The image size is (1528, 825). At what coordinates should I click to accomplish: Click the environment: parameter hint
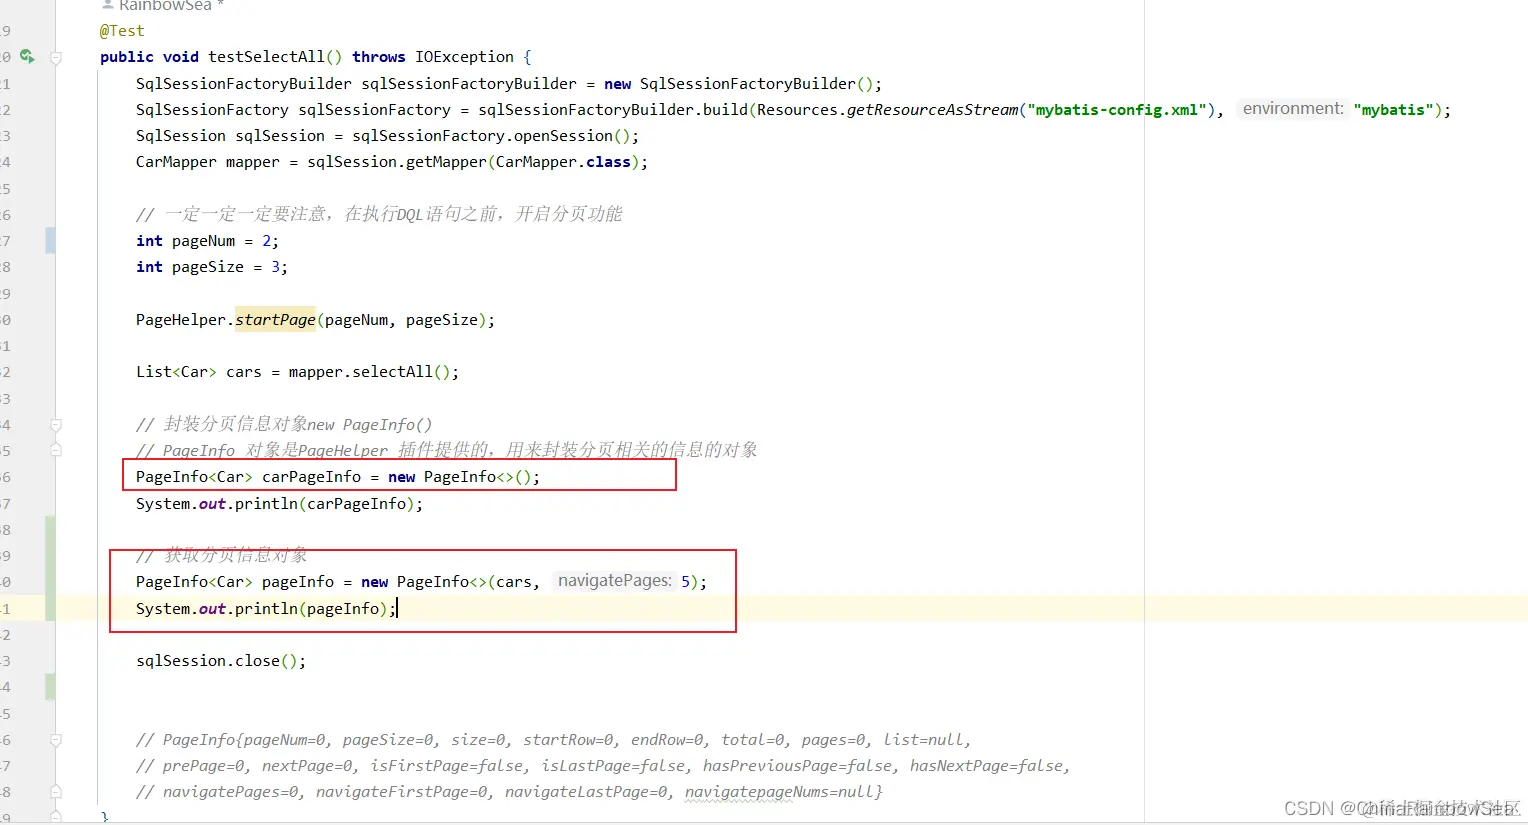(1293, 109)
